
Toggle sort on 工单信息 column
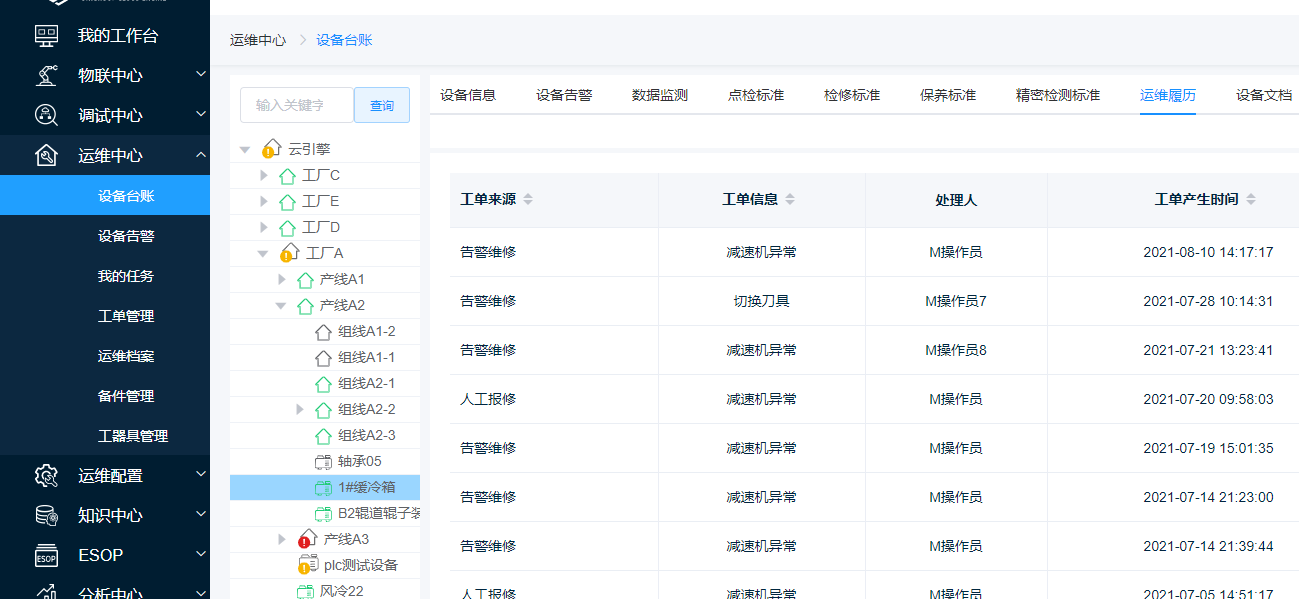pyautogui.click(x=790, y=200)
